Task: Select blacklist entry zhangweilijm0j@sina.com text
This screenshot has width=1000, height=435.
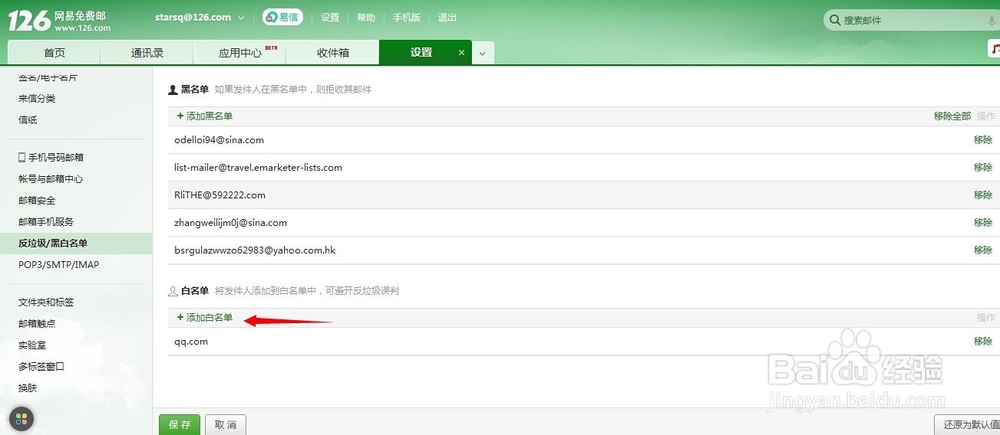Action: pyautogui.click(x=230, y=223)
